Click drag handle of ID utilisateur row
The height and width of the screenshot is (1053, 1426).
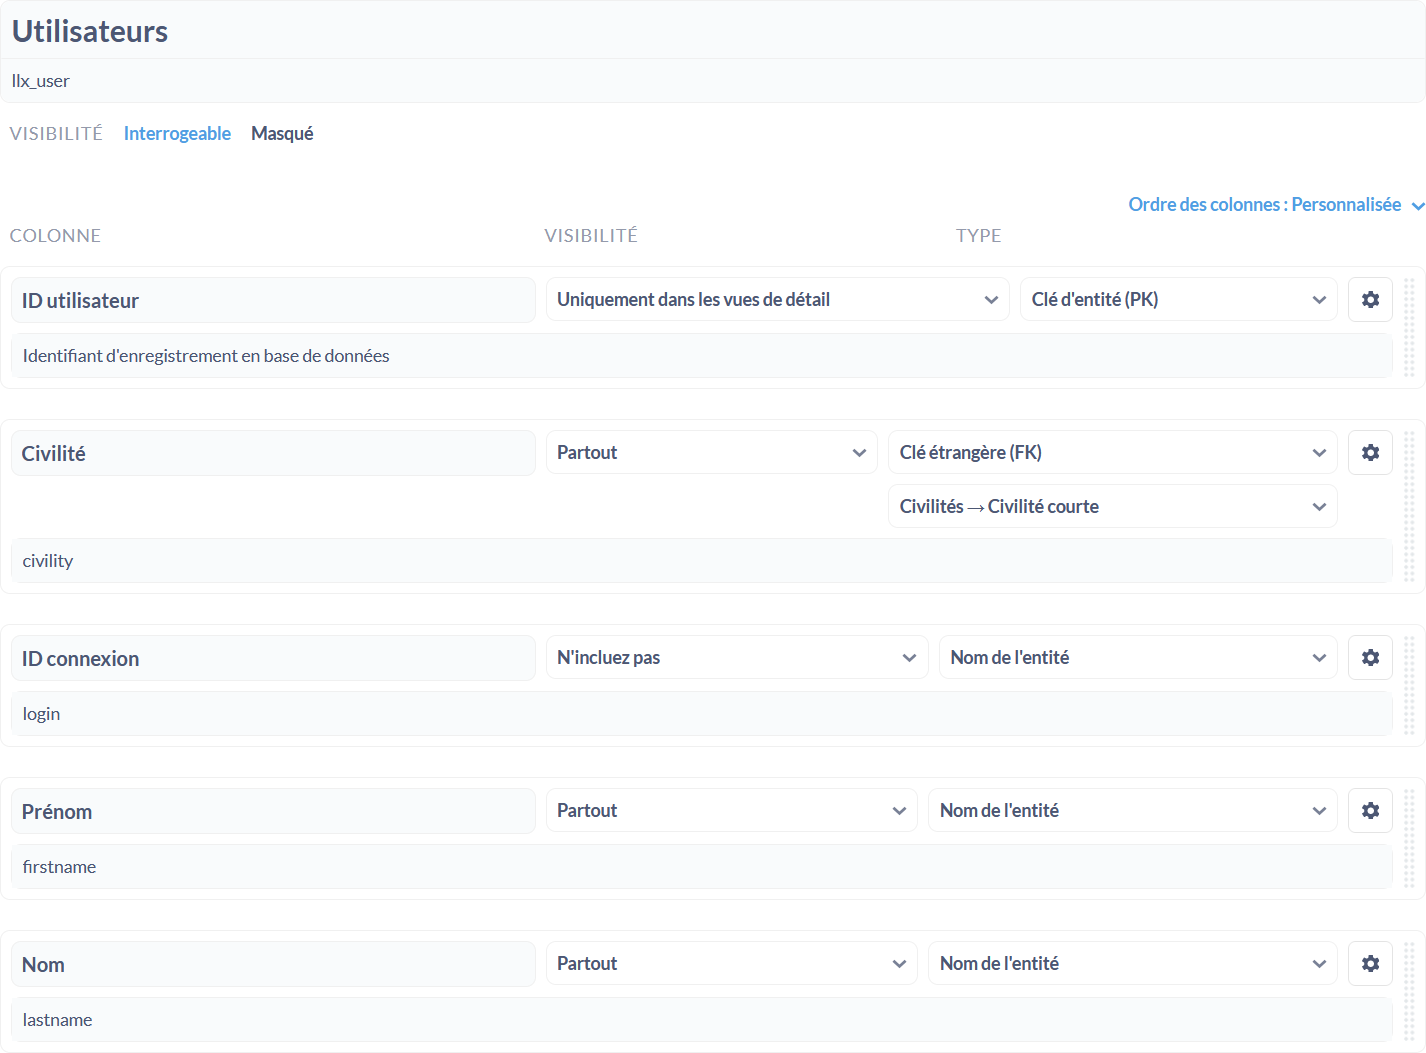pos(1409,327)
